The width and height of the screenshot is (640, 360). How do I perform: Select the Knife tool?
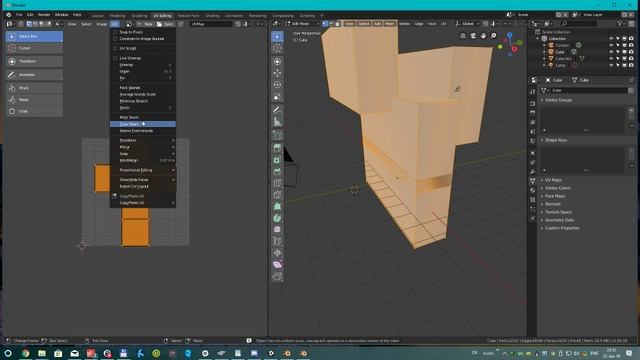pos(278,195)
